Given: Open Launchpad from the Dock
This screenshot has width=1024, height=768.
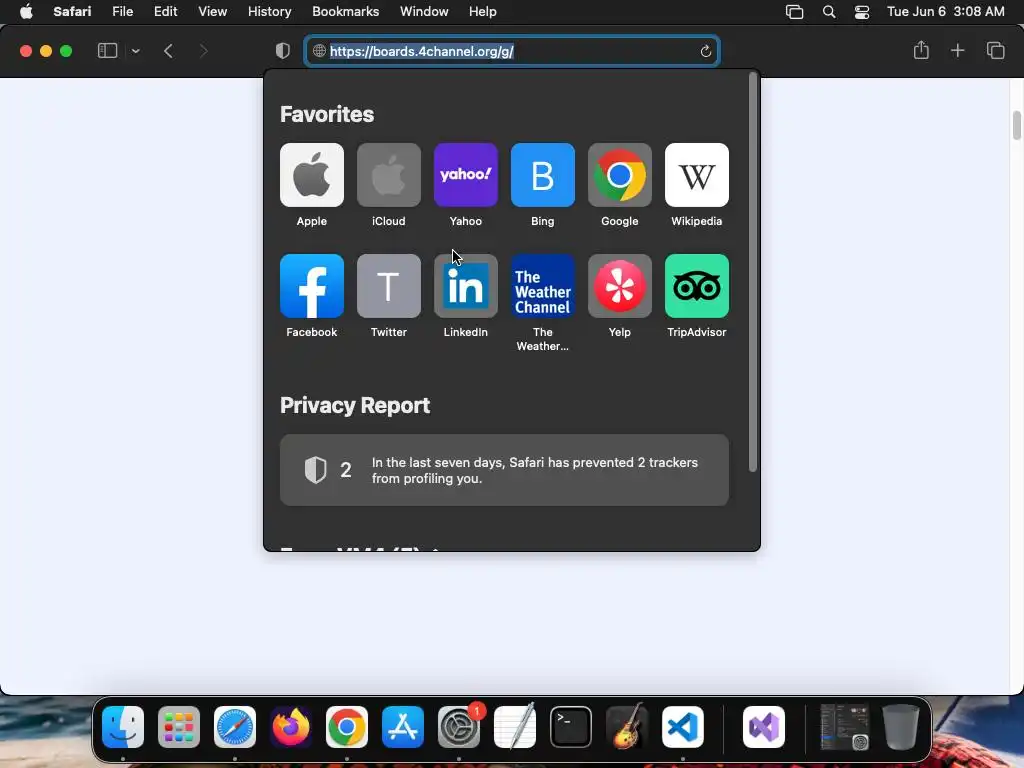Looking at the screenshot, I should pyautogui.click(x=179, y=727).
